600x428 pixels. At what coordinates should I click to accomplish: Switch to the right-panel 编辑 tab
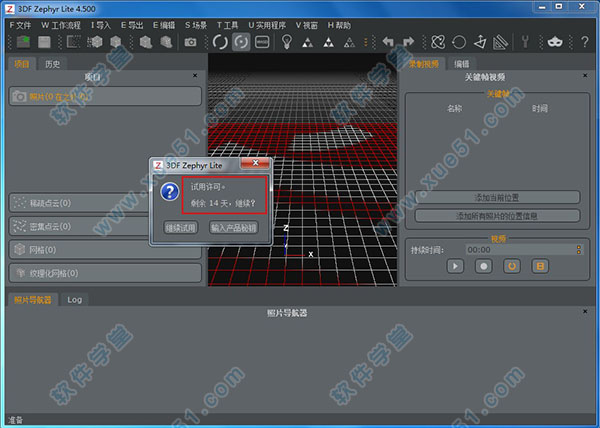point(462,64)
